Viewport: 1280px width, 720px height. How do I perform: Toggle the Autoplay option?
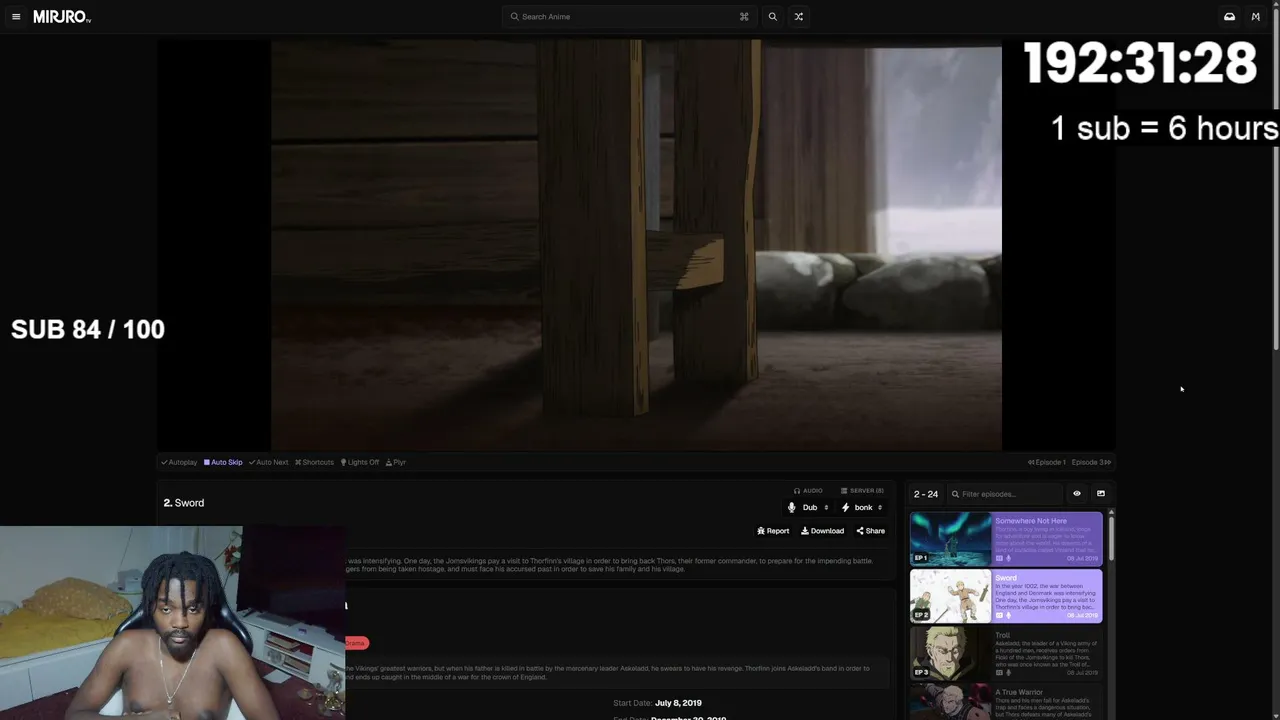(179, 462)
